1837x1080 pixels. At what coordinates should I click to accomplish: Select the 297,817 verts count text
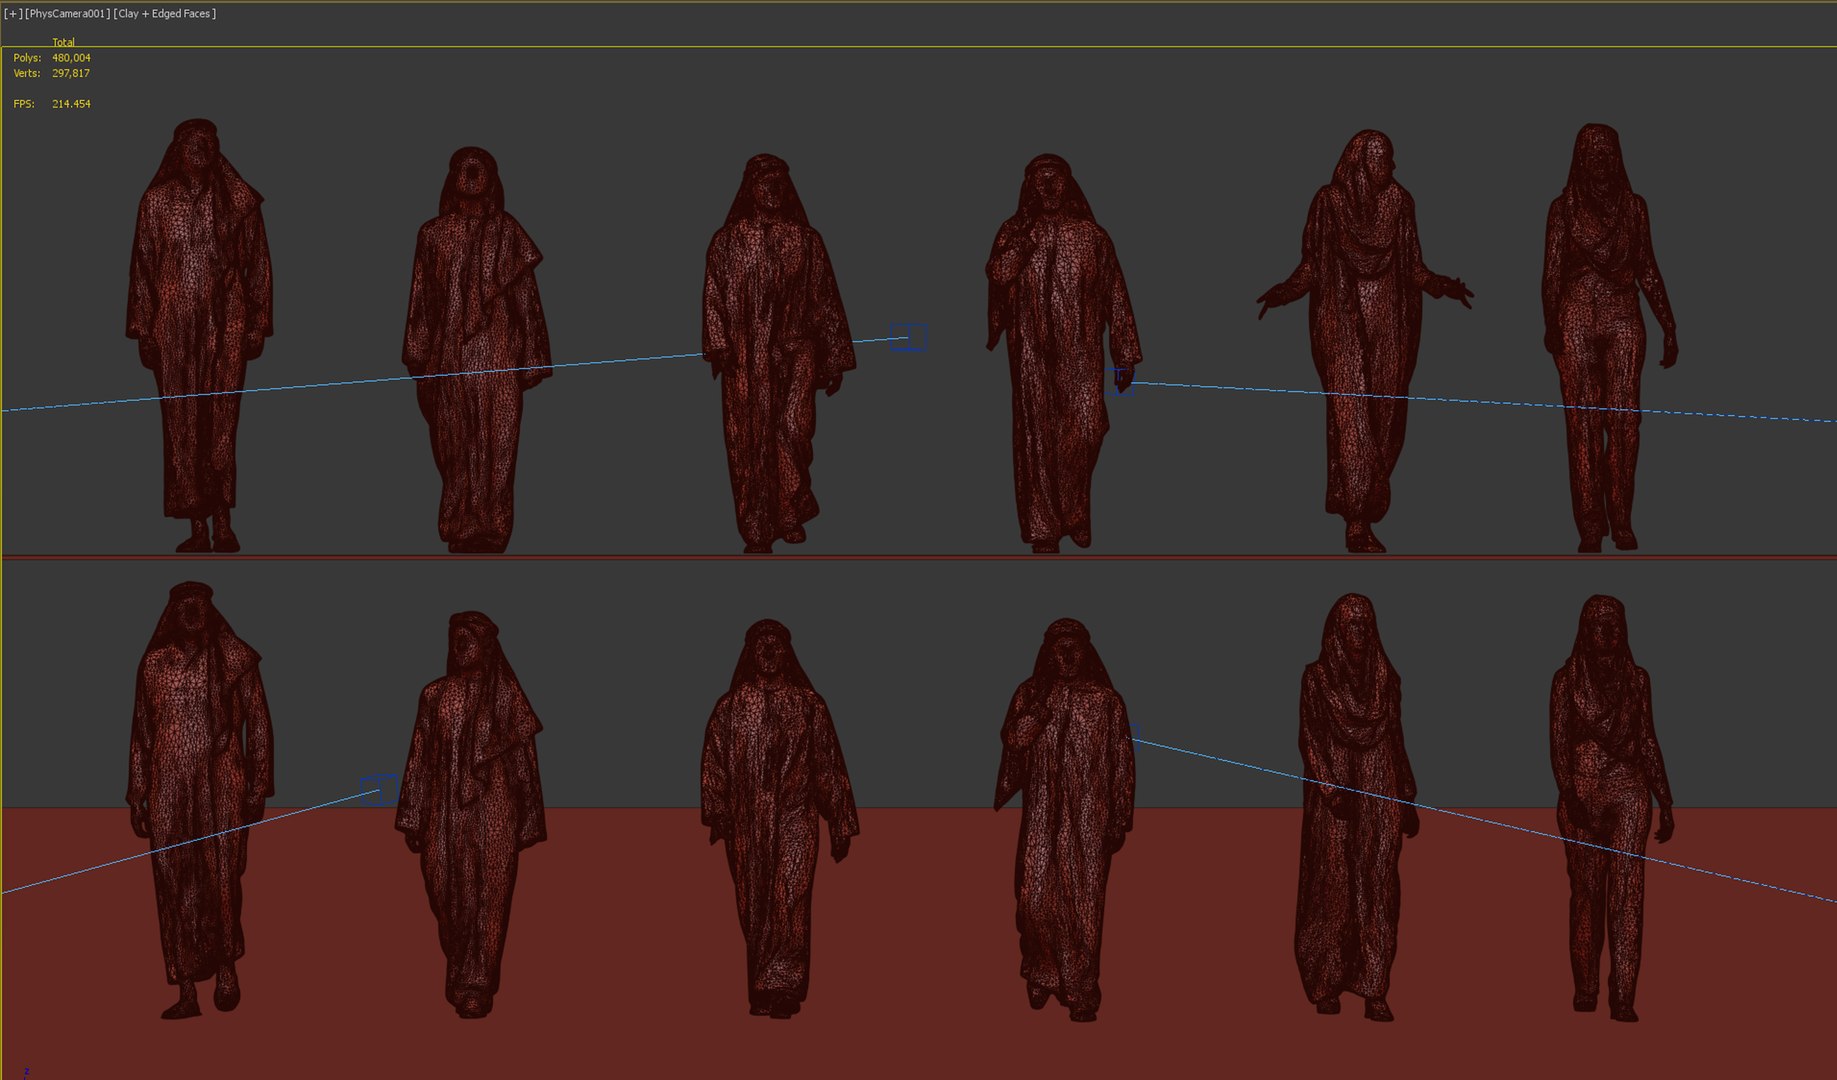(x=71, y=73)
